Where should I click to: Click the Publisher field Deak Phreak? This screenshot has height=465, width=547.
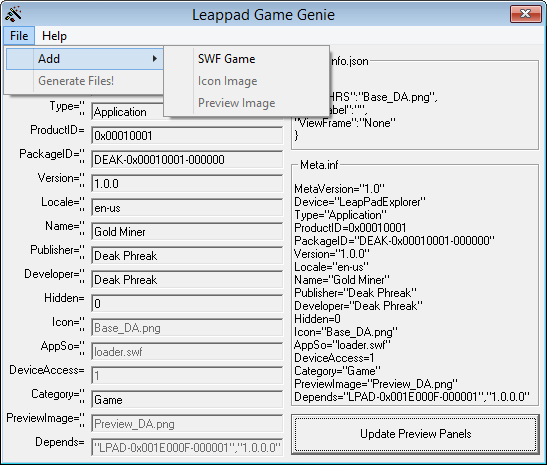(187, 256)
